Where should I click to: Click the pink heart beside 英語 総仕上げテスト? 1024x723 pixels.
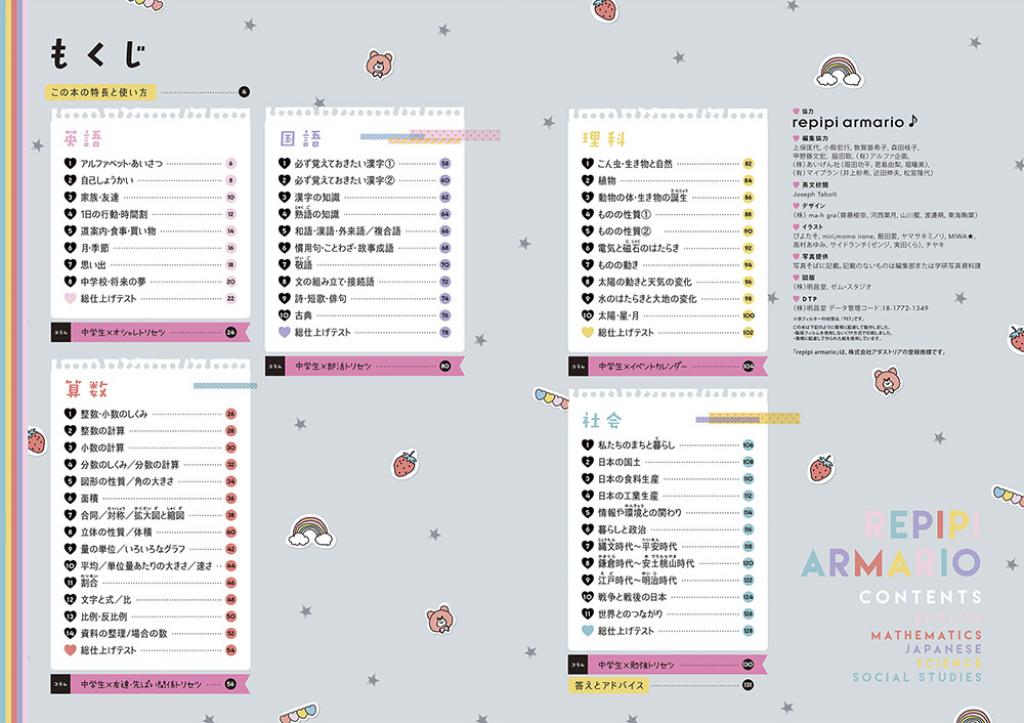pos(70,298)
